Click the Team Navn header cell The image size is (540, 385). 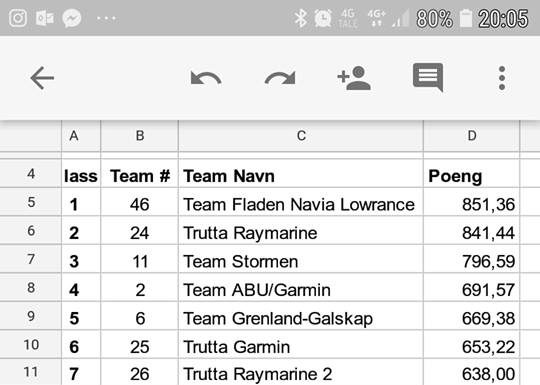(x=301, y=174)
